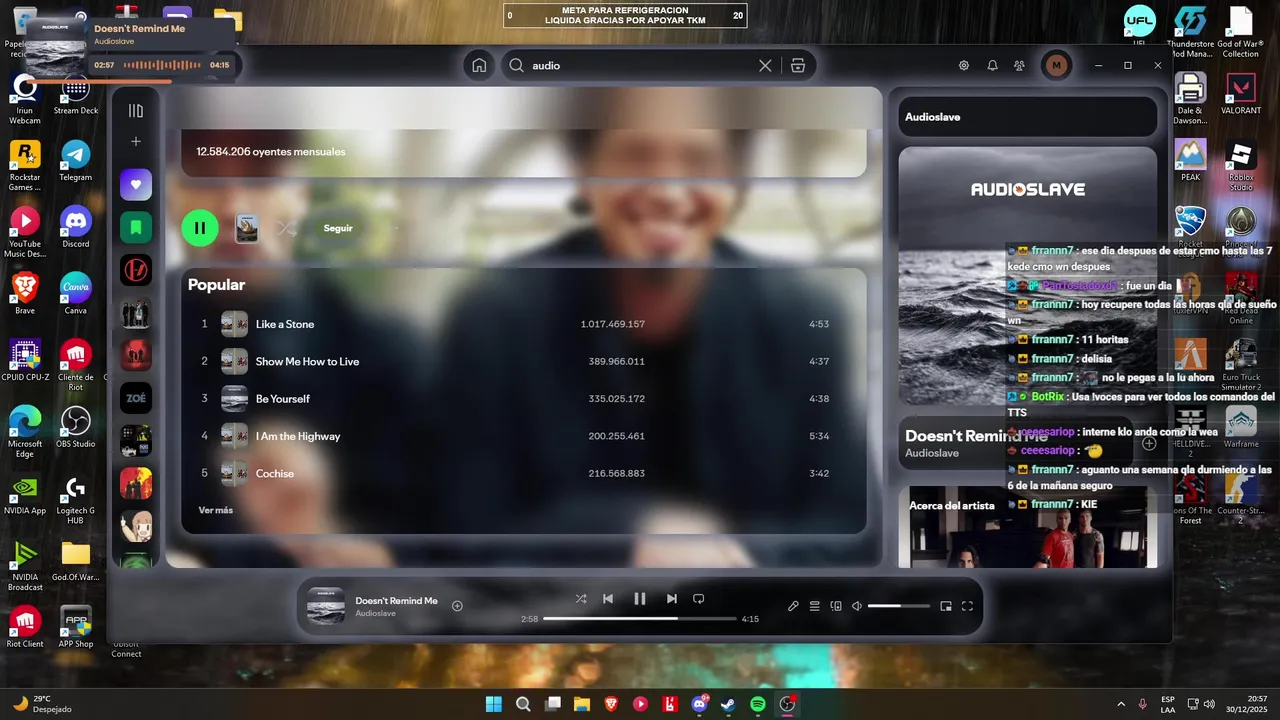This screenshot has height=720, width=1280.
Task: Click the Your Library icon in sidebar
Action: pyautogui.click(x=136, y=111)
